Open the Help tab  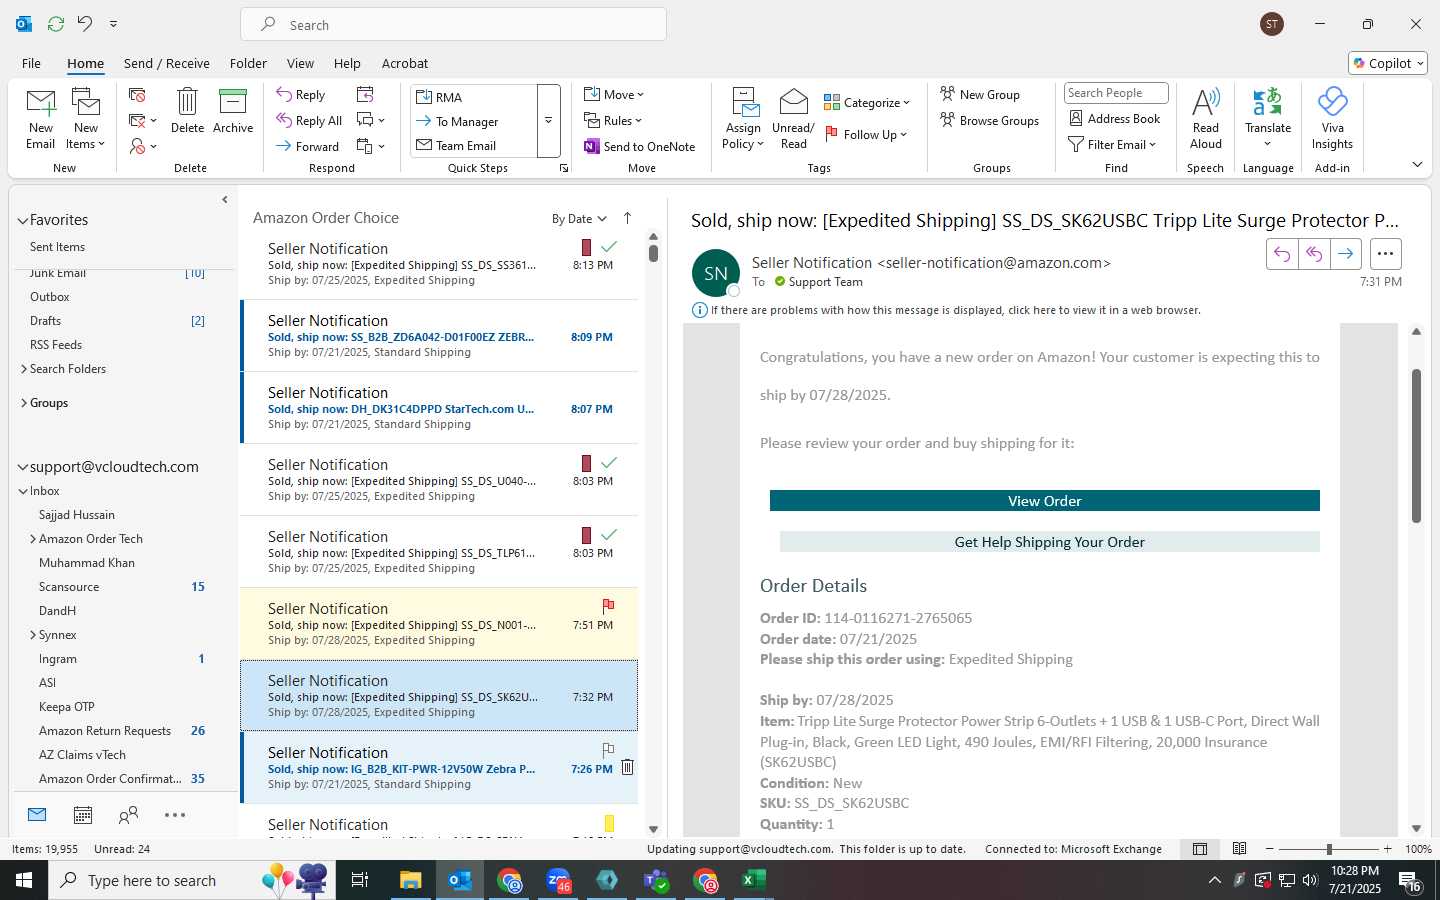[347, 63]
